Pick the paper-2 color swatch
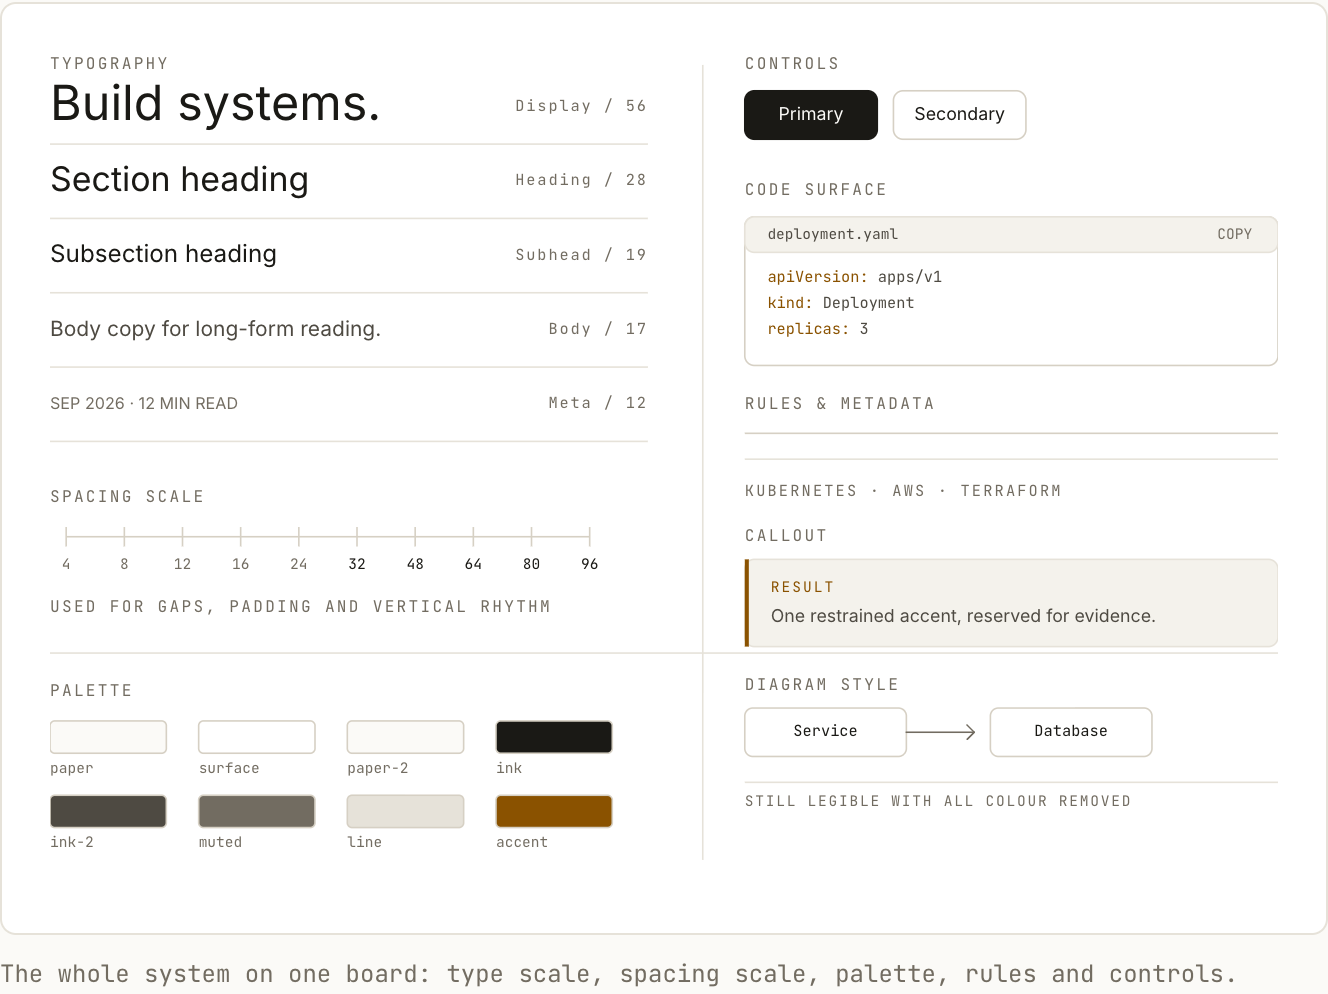The width and height of the screenshot is (1328, 994). (405, 737)
